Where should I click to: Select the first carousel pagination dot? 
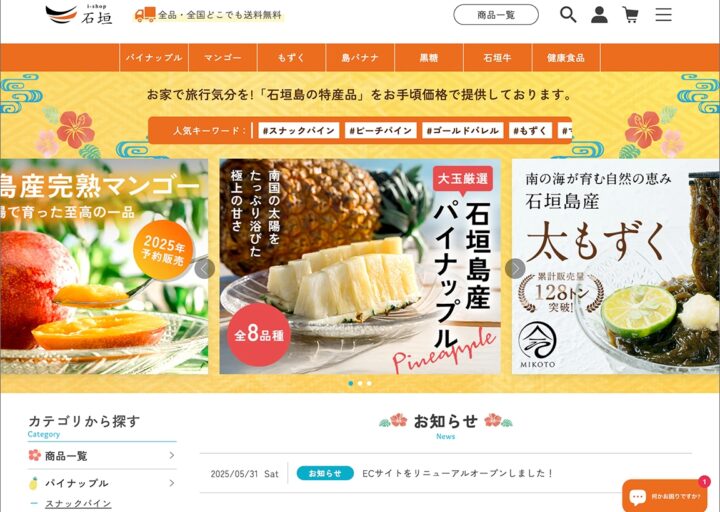tap(351, 383)
